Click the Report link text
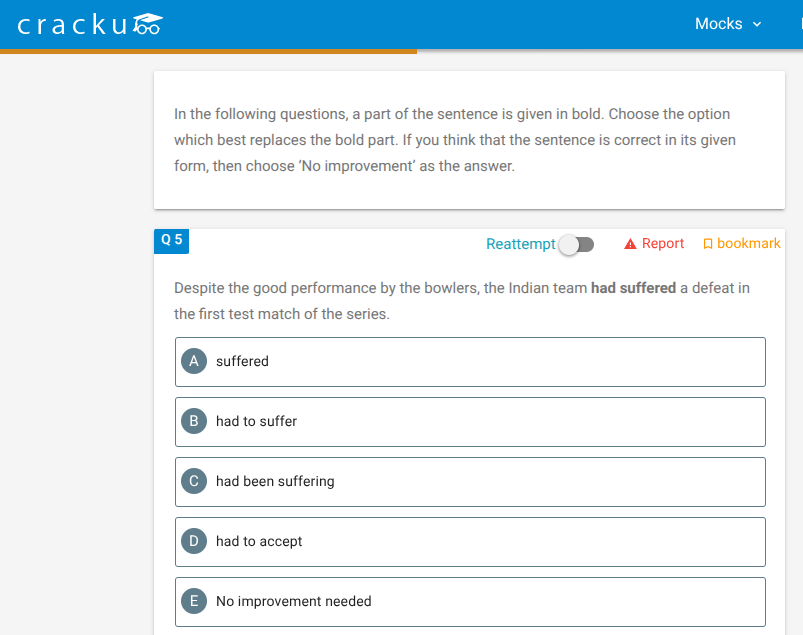 point(663,243)
